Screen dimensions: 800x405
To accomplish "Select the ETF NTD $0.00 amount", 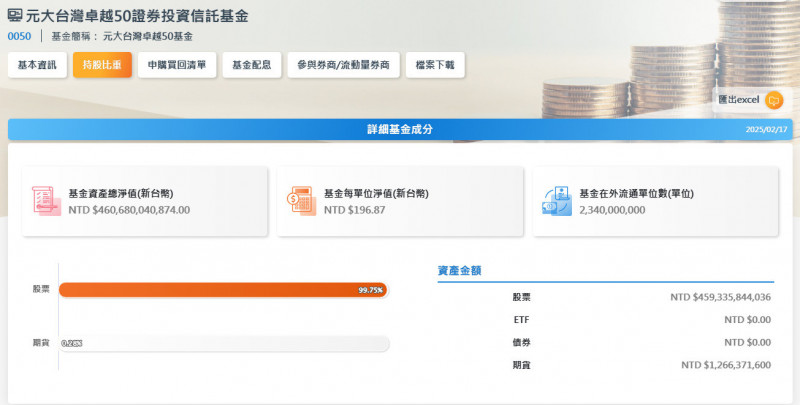I will 747,320.
